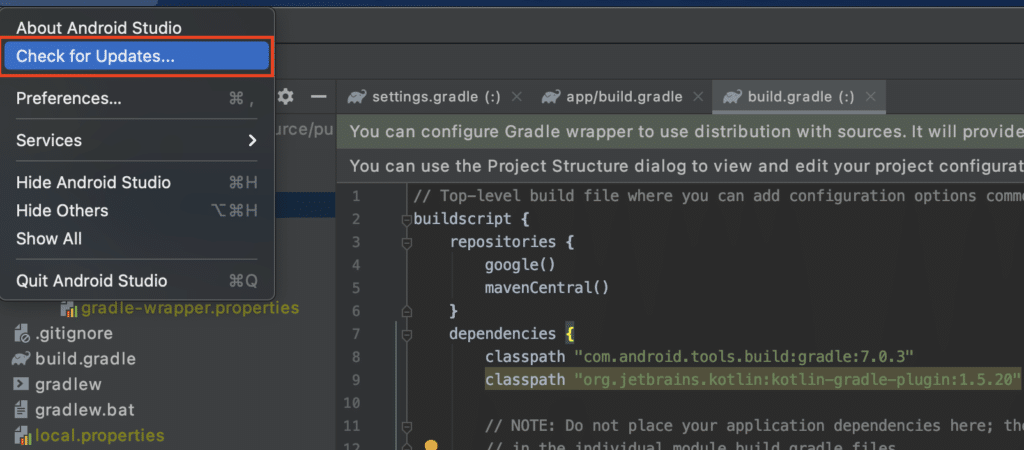Image resolution: width=1024 pixels, height=450 pixels.
Task: Click fold end marker on line 6
Action: pyautogui.click(x=406, y=312)
